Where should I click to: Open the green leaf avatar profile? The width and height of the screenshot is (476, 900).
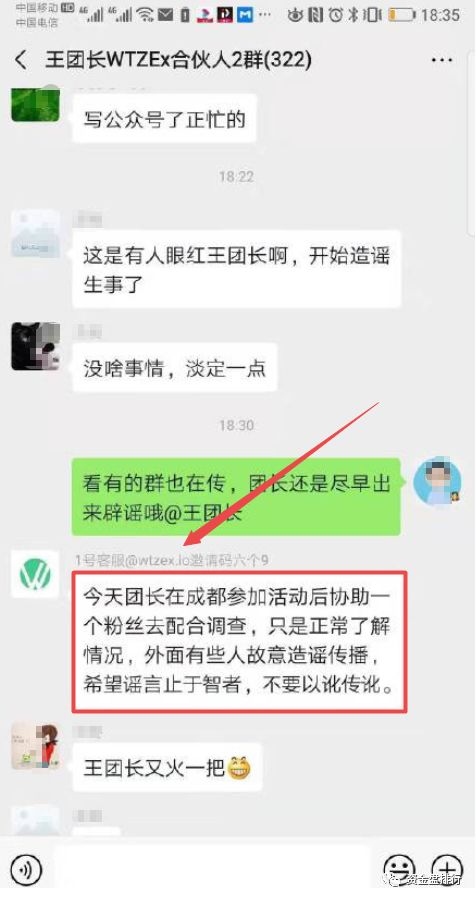tap(35, 102)
